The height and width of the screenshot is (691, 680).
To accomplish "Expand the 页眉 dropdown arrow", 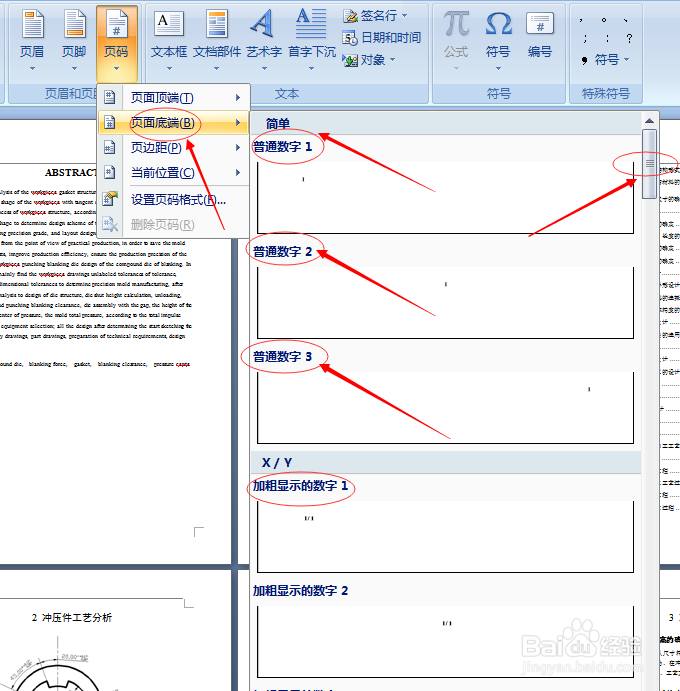I will [32, 68].
